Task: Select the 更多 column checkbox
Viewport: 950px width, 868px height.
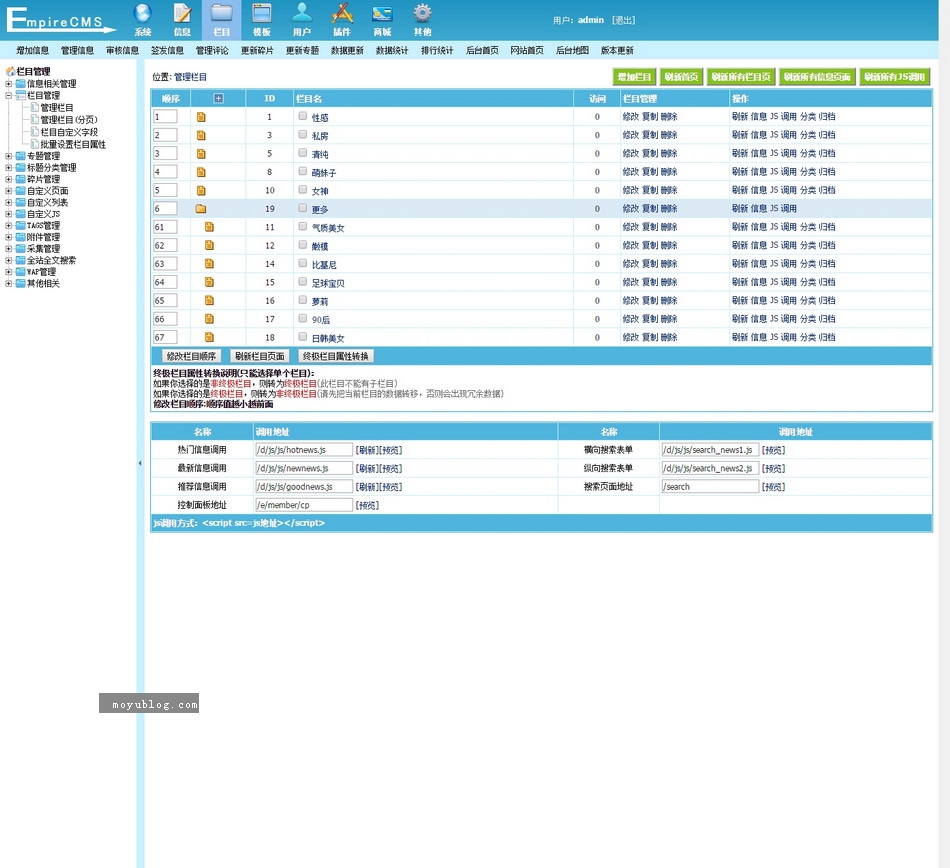Action: (302, 208)
